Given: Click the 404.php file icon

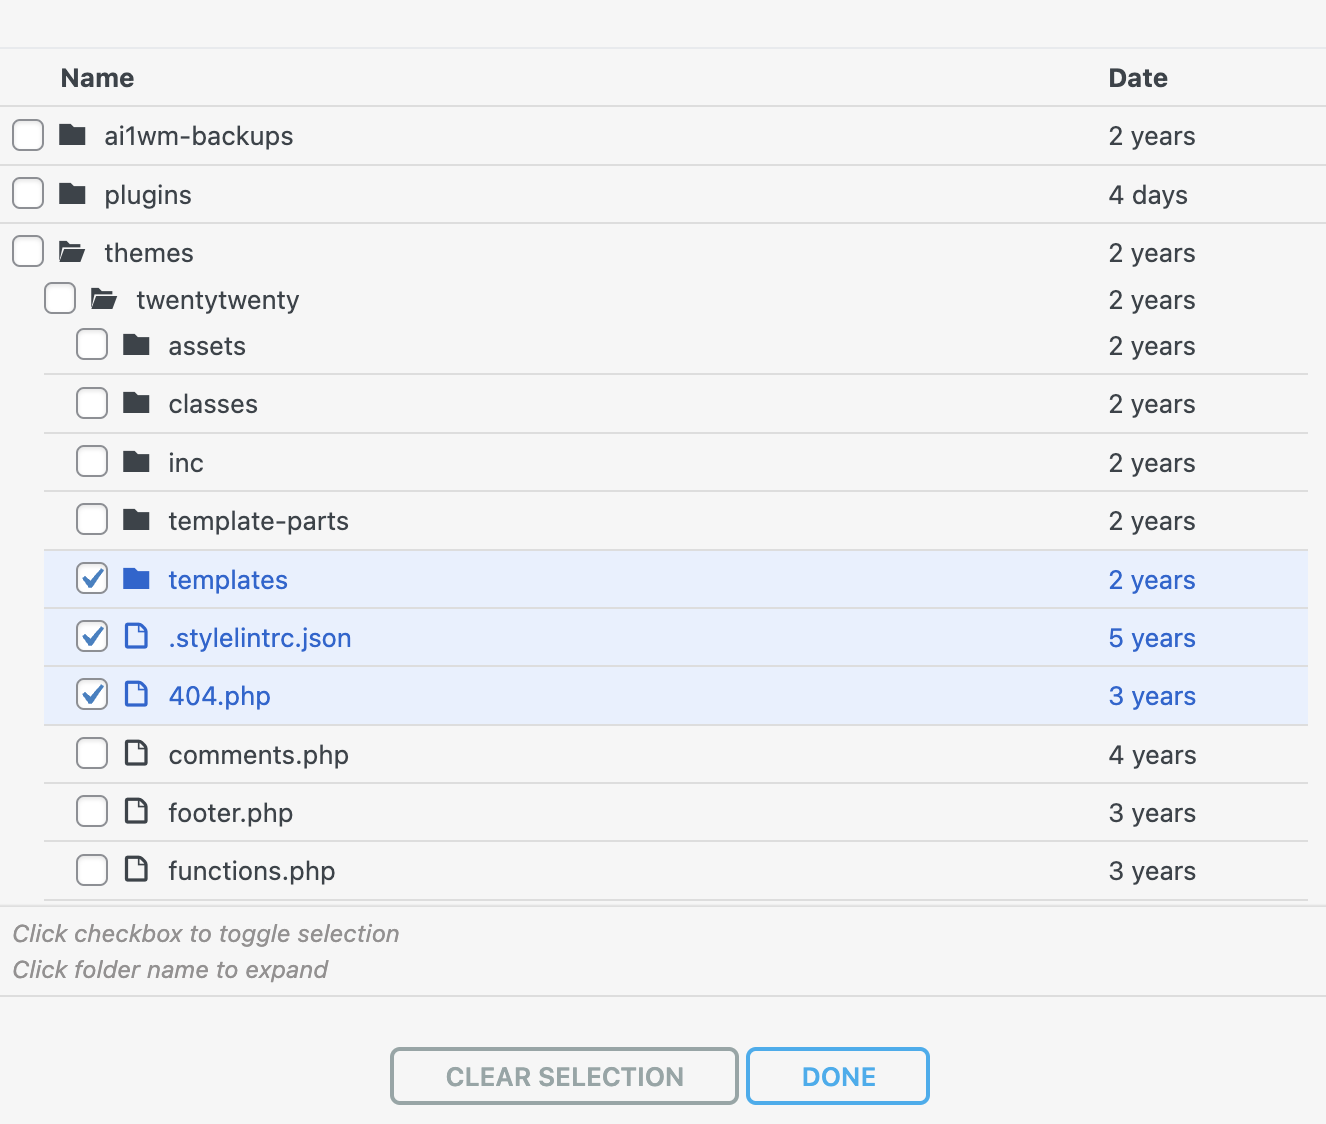Looking at the screenshot, I should click(136, 695).
